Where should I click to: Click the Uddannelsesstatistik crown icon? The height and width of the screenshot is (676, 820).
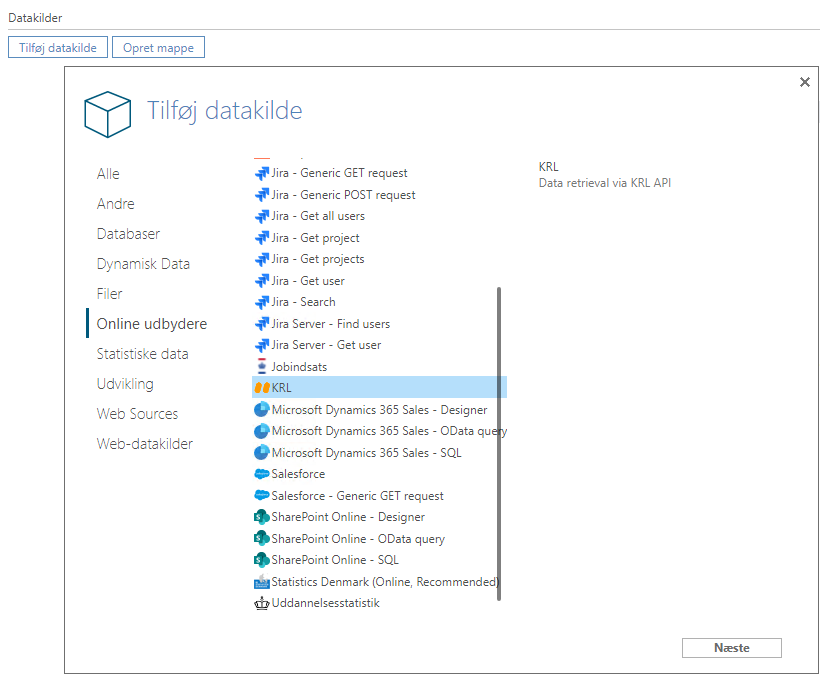261,603
